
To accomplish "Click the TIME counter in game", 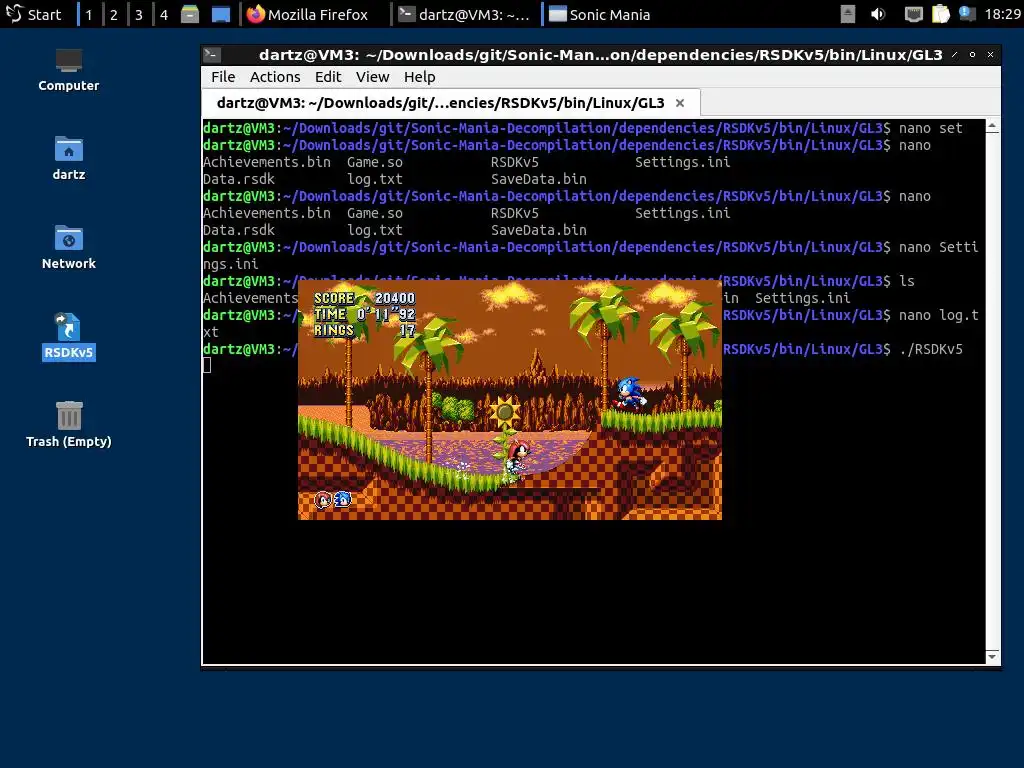I will (x=364, y=315).
